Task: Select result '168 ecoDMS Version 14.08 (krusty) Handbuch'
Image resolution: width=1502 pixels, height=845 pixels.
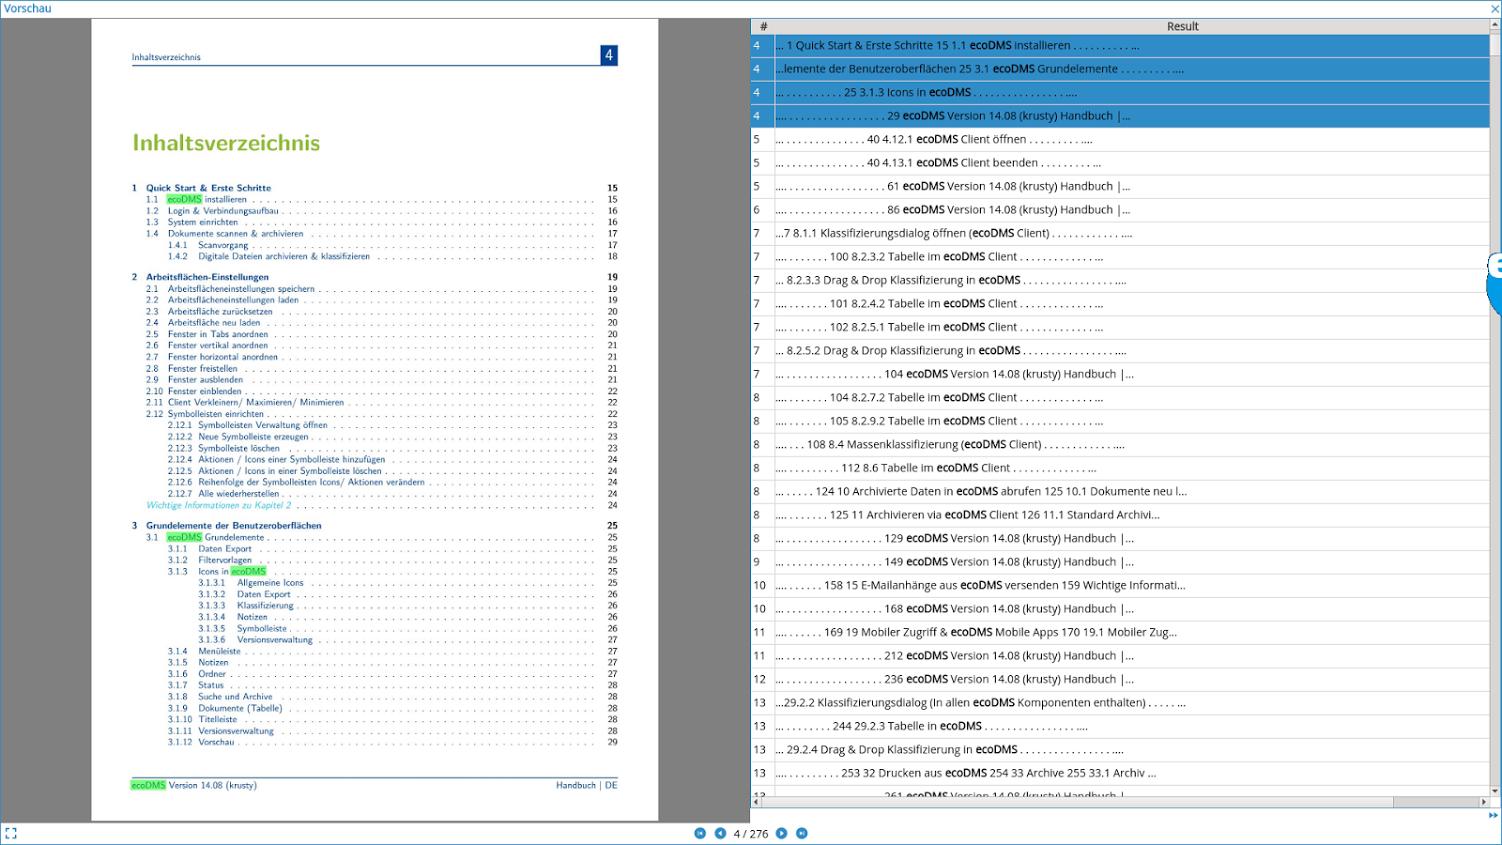Action: click(1120, 609)
